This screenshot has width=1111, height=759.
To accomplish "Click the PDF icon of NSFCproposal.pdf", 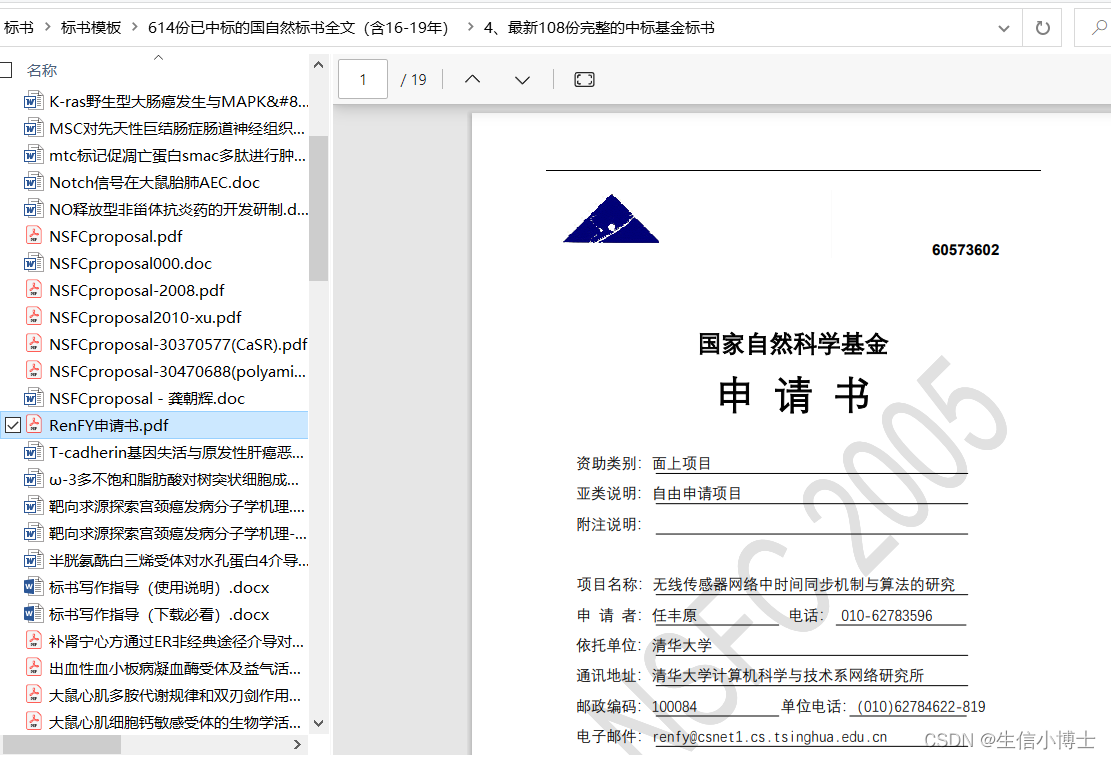I will tap(33, 235).
